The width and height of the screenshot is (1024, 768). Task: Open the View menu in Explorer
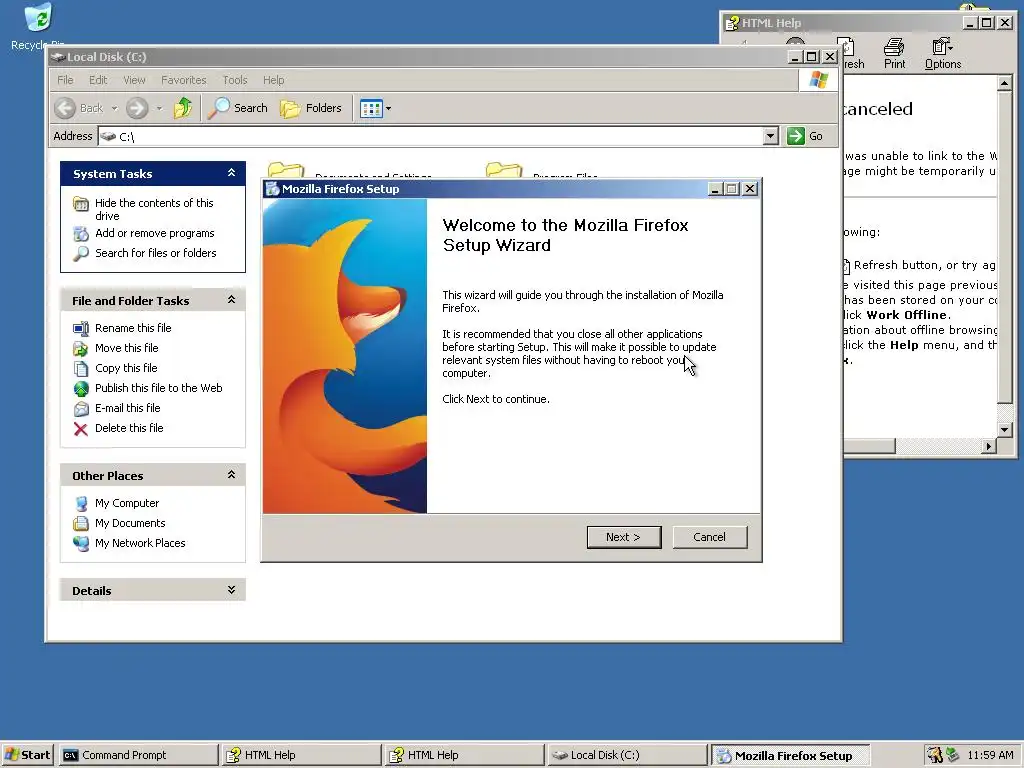click(x=134, y=80)
